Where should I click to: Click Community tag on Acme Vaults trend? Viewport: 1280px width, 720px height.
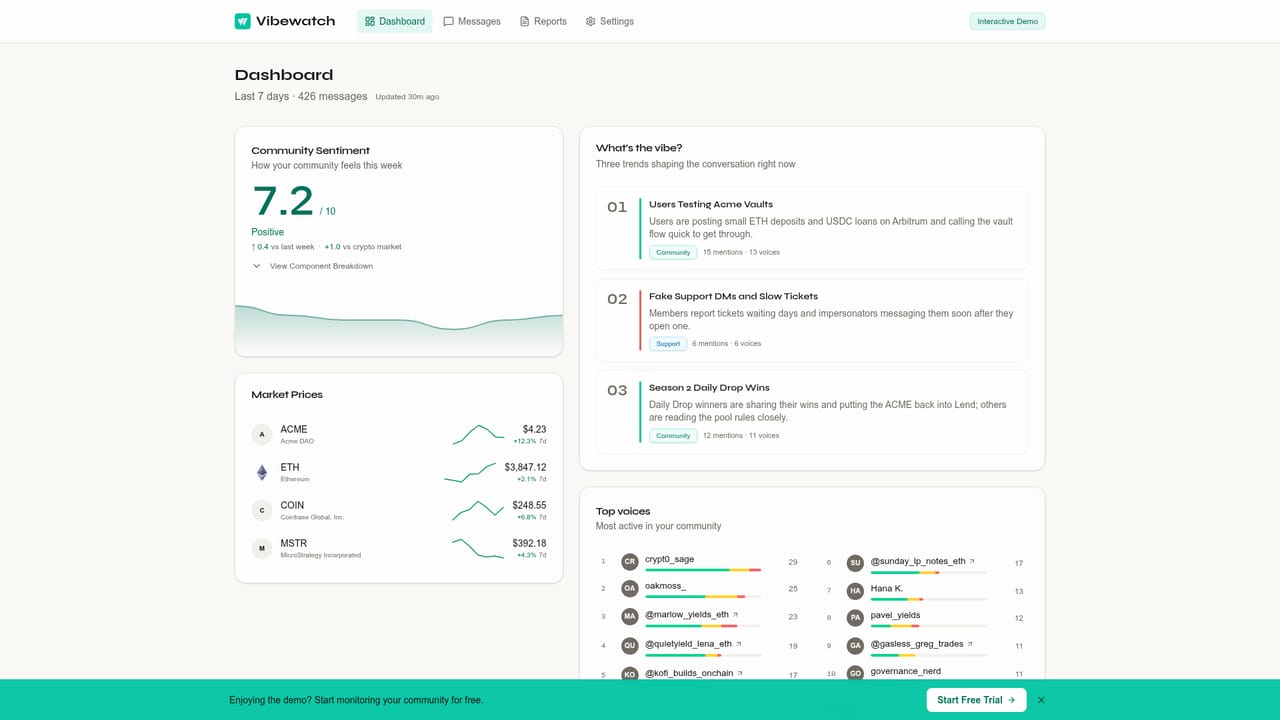click(673, 252)
